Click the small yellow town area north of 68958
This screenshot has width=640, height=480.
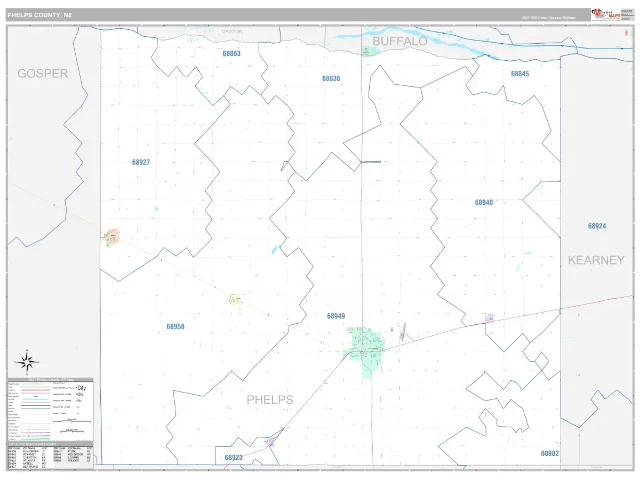[x=235, y=300]
